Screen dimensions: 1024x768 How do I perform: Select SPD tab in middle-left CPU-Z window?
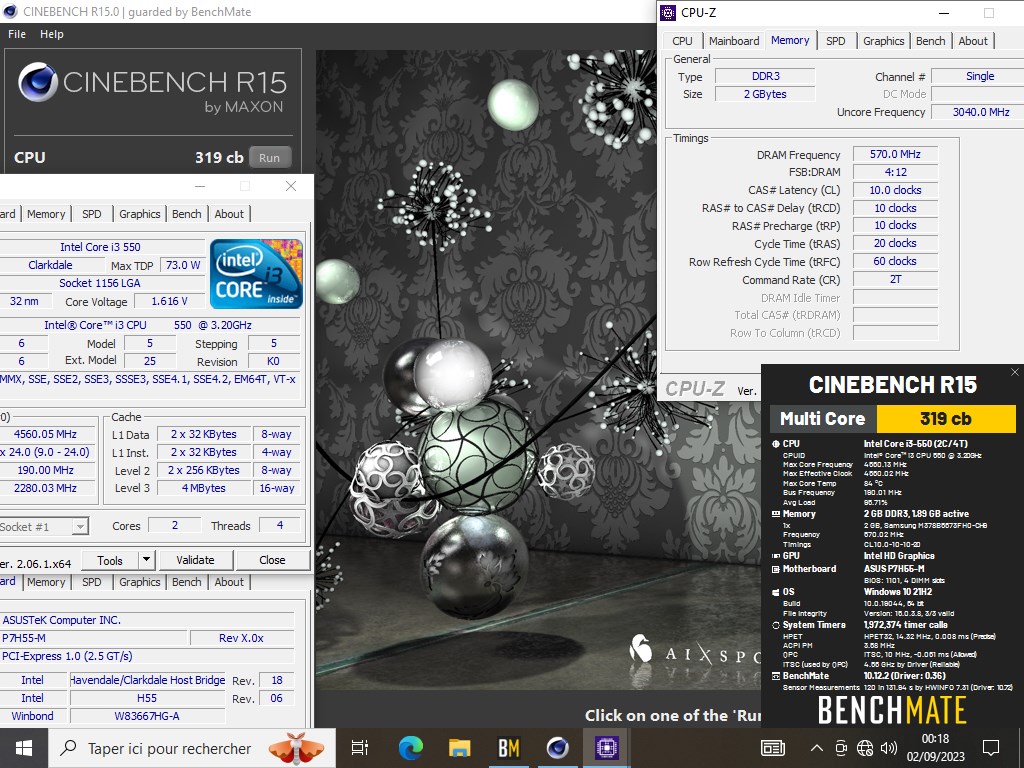(x=91, y=214)
